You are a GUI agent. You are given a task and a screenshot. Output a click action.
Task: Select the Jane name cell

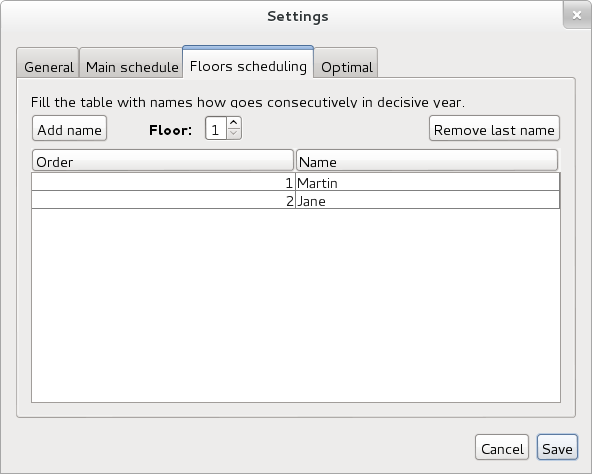(x=427, y=200)
